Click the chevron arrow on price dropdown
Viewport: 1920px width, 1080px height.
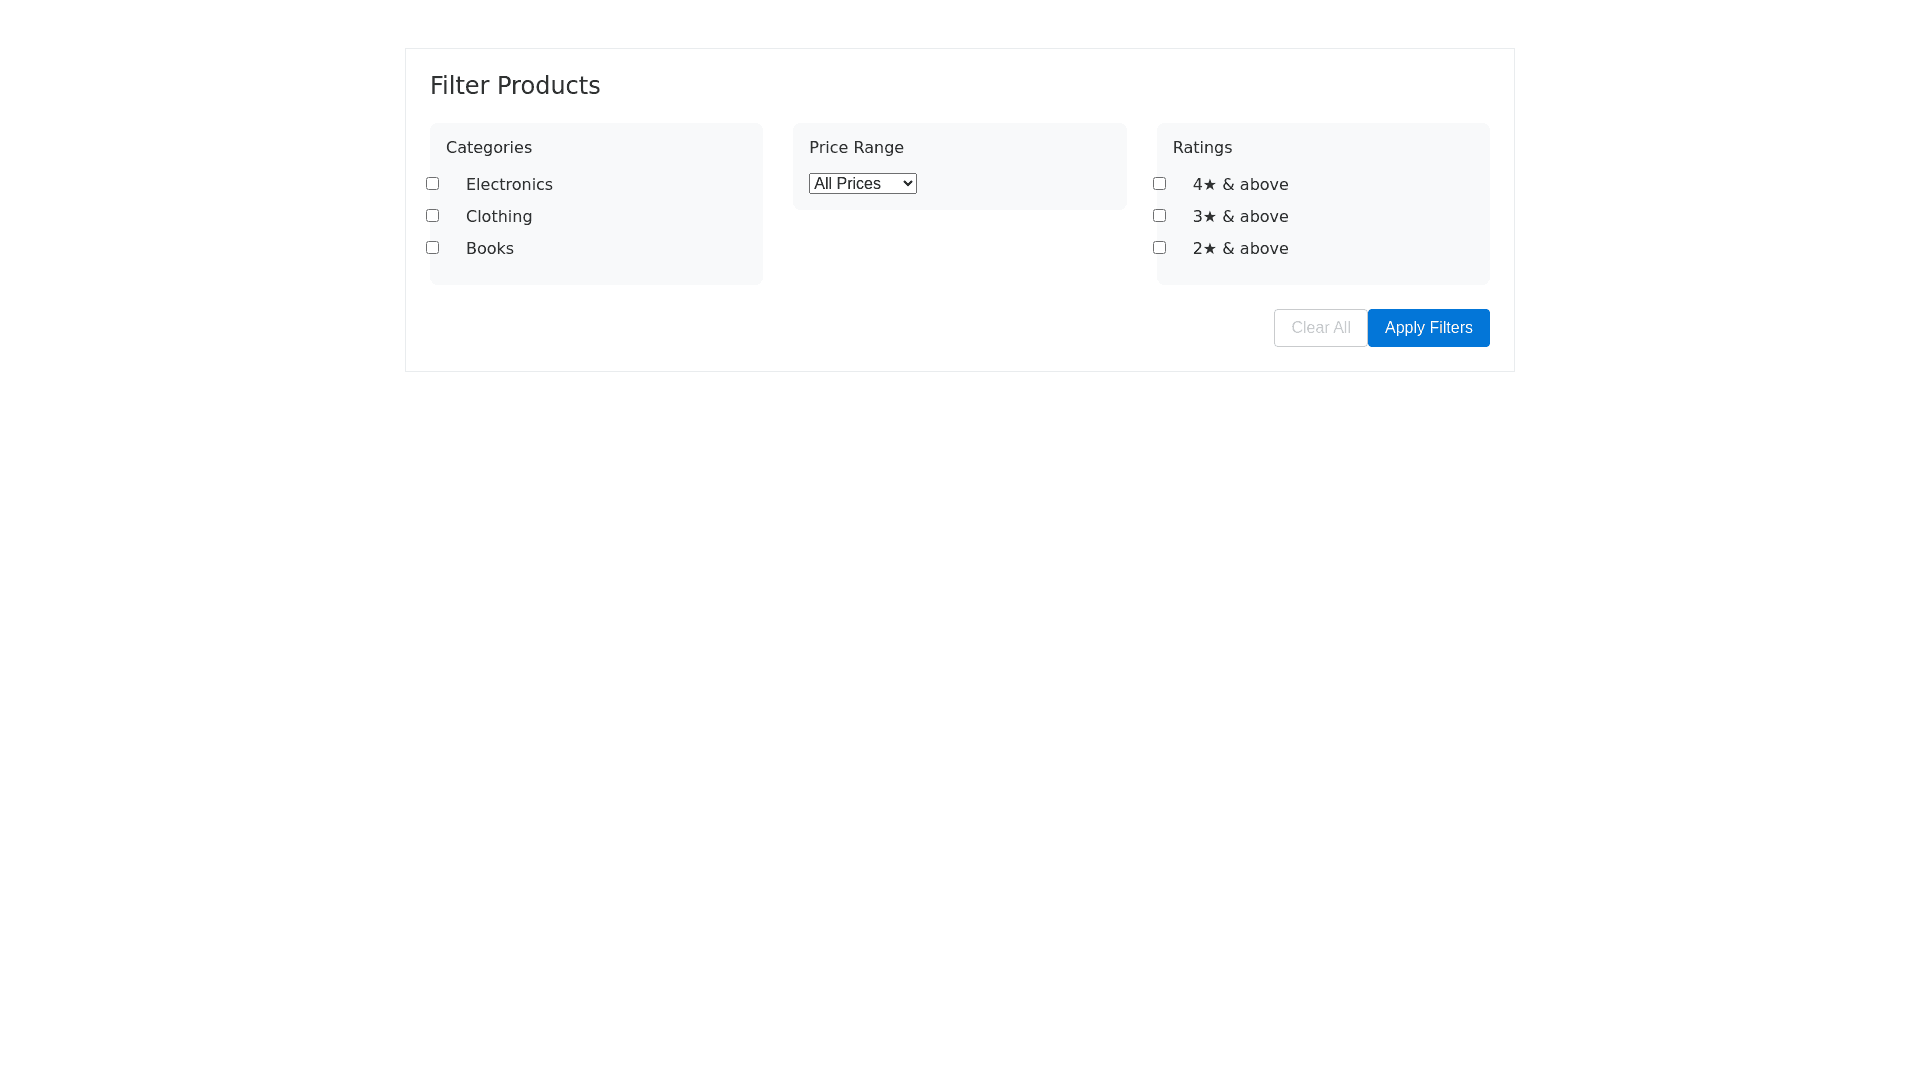point(907,184)
